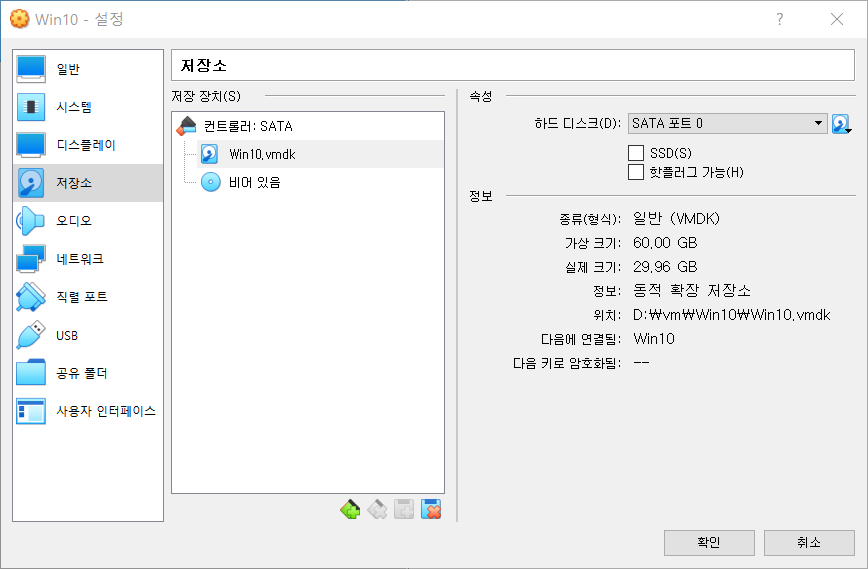This screenshot has height=569, width=868.
Task: Switch to 일반 settings category
Action: (x=88, y=69)
